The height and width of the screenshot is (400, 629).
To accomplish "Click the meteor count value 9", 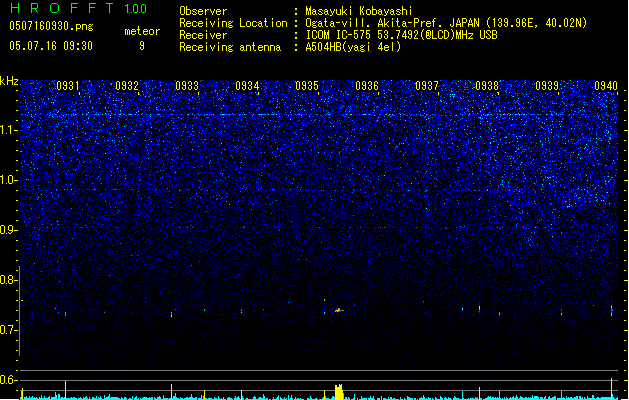I will 142,46.
